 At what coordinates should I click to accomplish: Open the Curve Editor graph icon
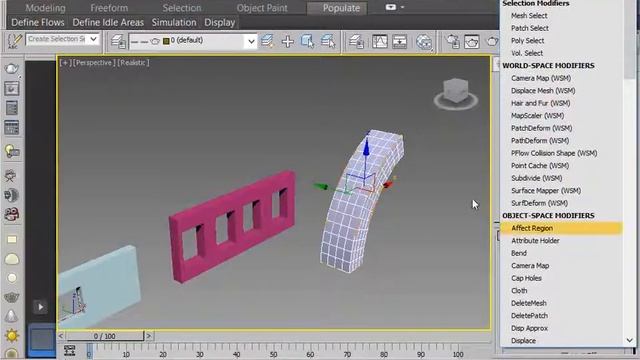tap(380, 41)
